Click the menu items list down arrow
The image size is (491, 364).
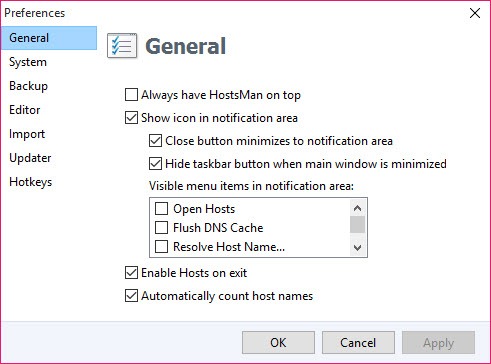[x=357, y=248]
